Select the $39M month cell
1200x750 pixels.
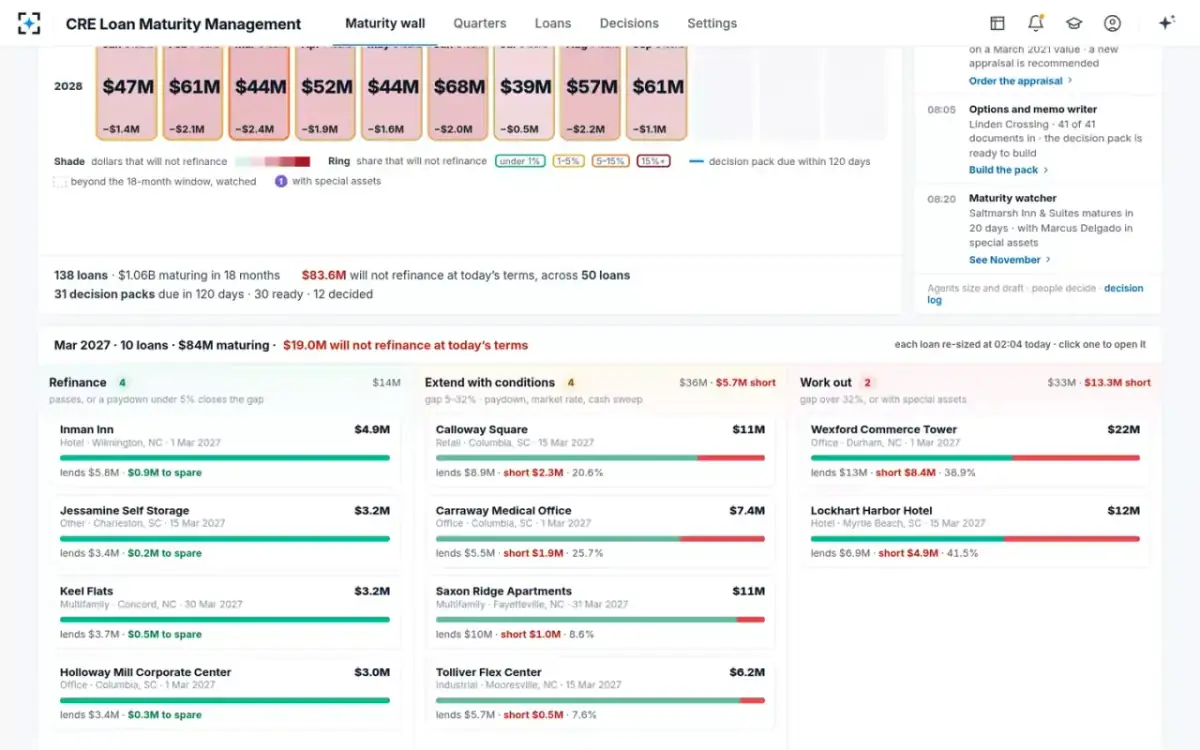524,93
